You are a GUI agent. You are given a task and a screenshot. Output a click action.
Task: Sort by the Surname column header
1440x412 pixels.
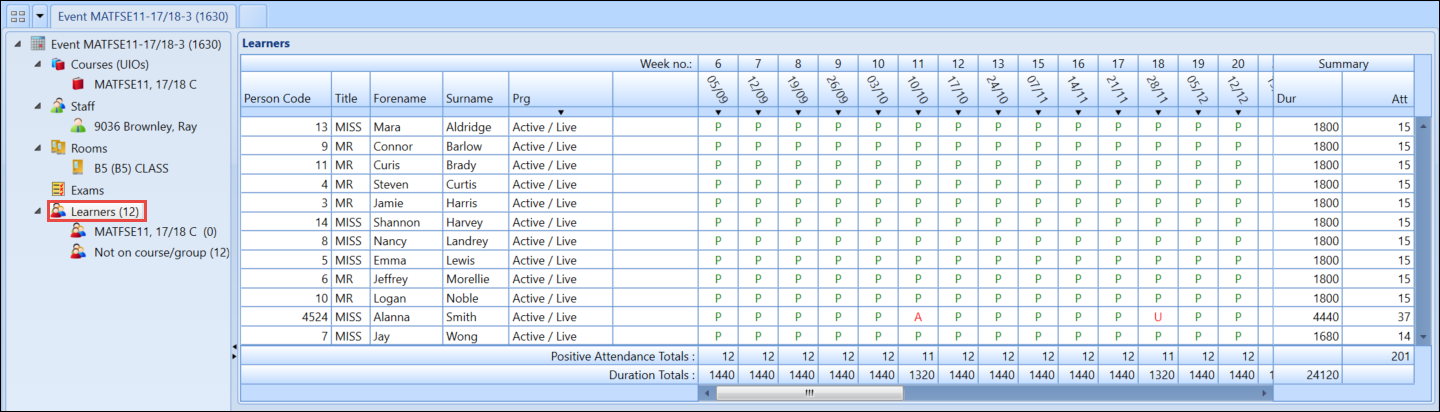coord(475,94)
